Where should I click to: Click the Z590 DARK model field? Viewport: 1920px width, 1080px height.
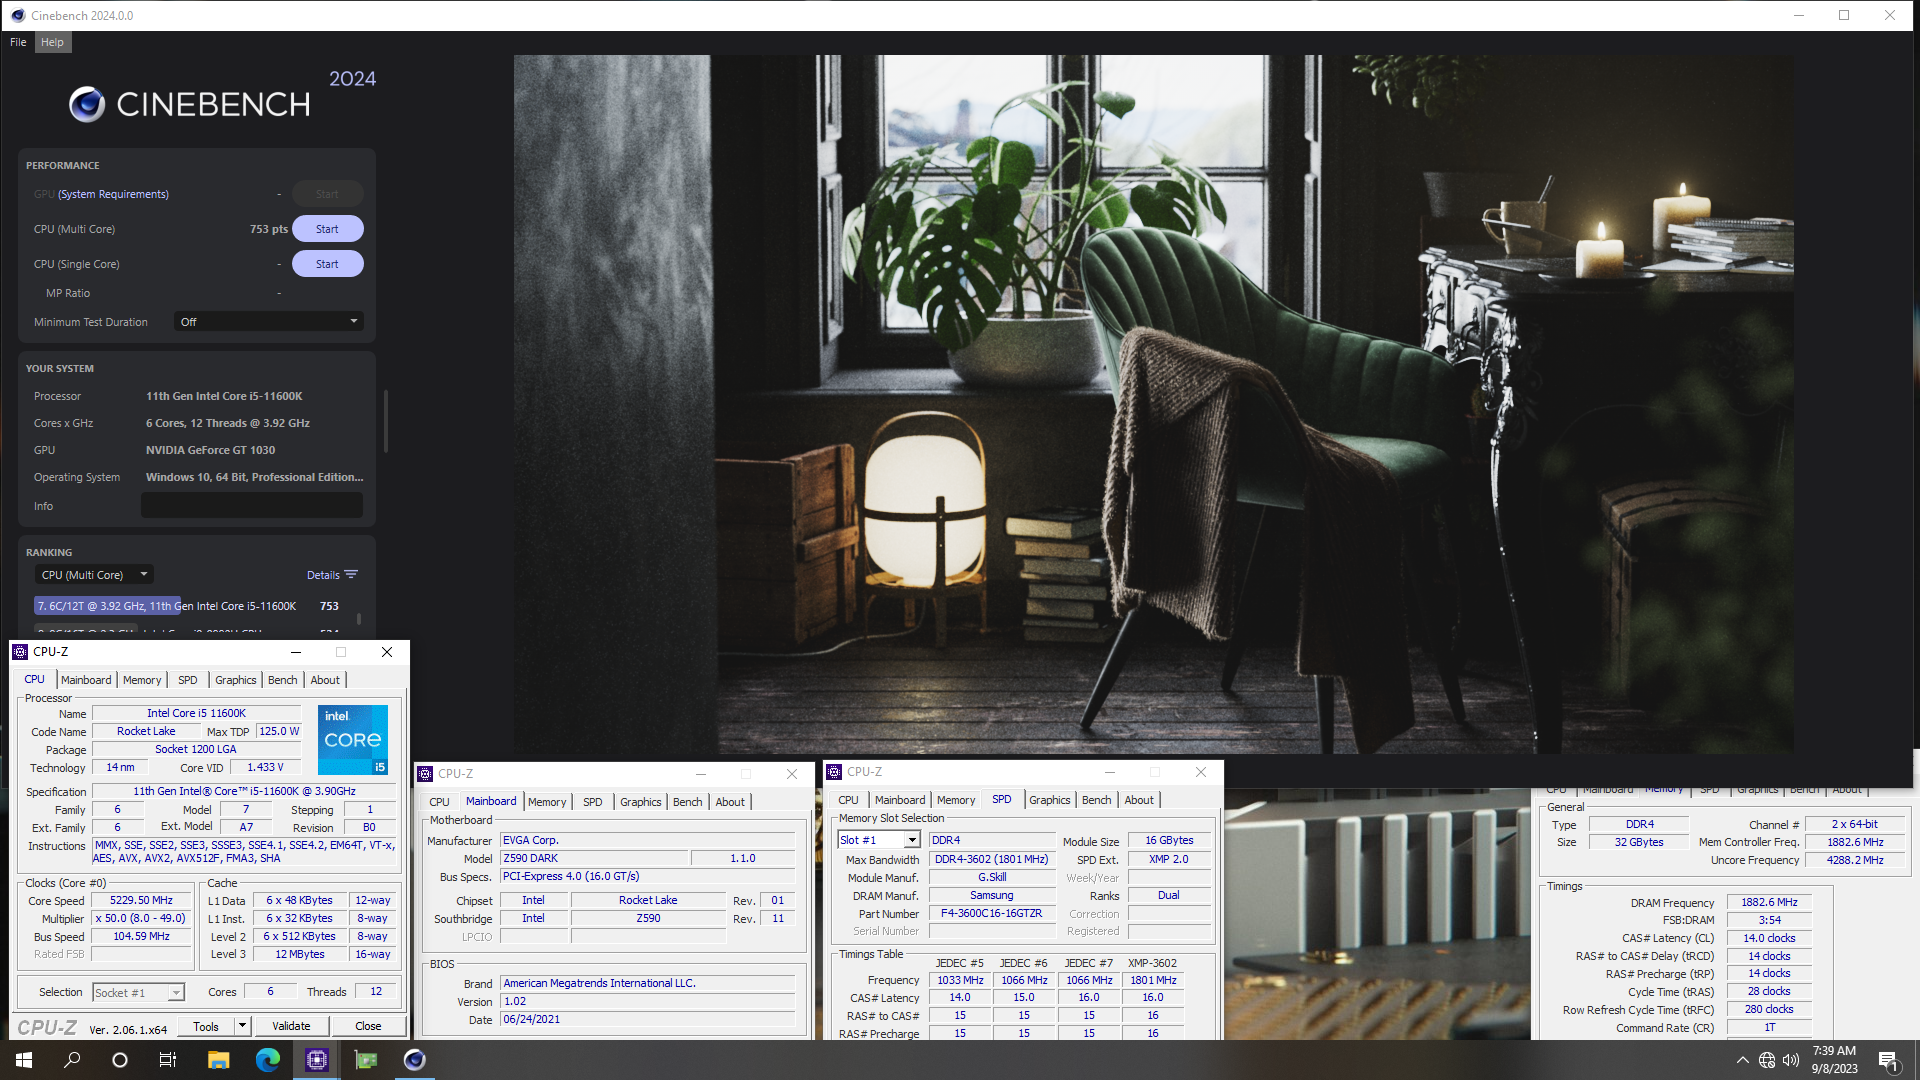[594, 858]
